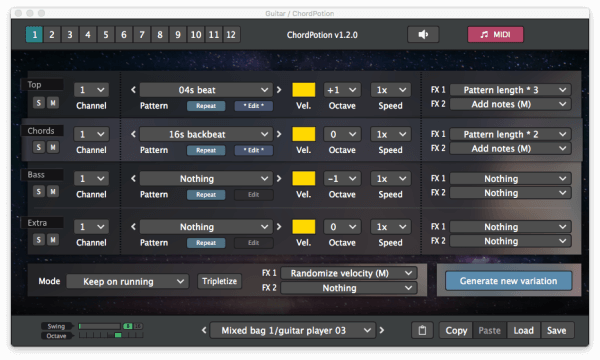Solo the Bass track
This screenshot has height=360, width=600.
pos(39,191)
